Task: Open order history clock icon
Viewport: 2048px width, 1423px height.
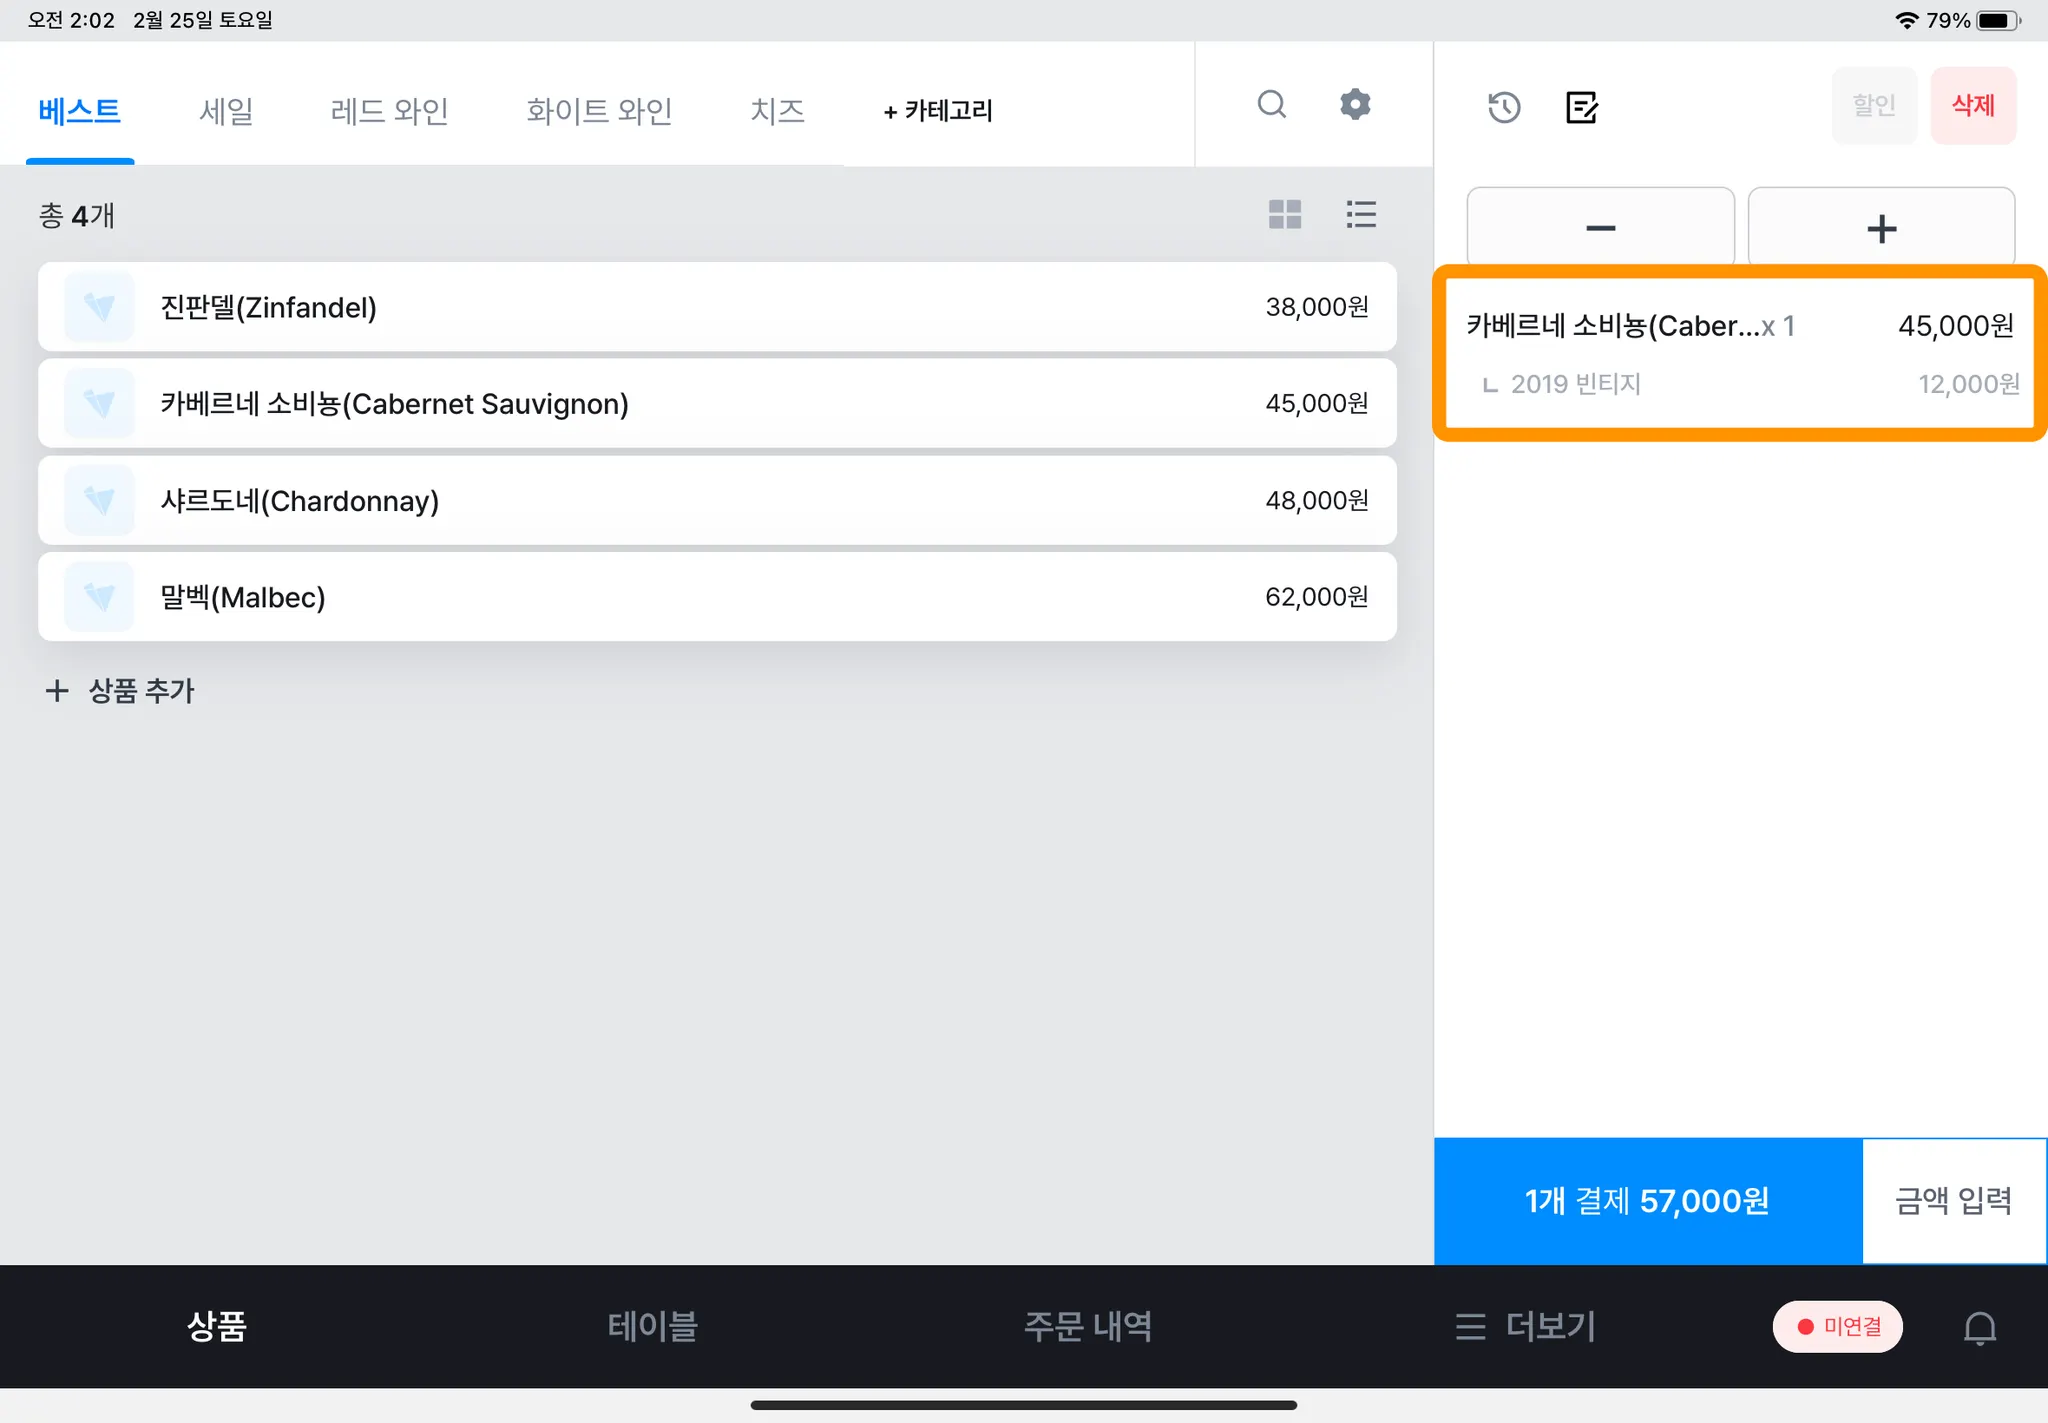Action: coord(1504,107)
